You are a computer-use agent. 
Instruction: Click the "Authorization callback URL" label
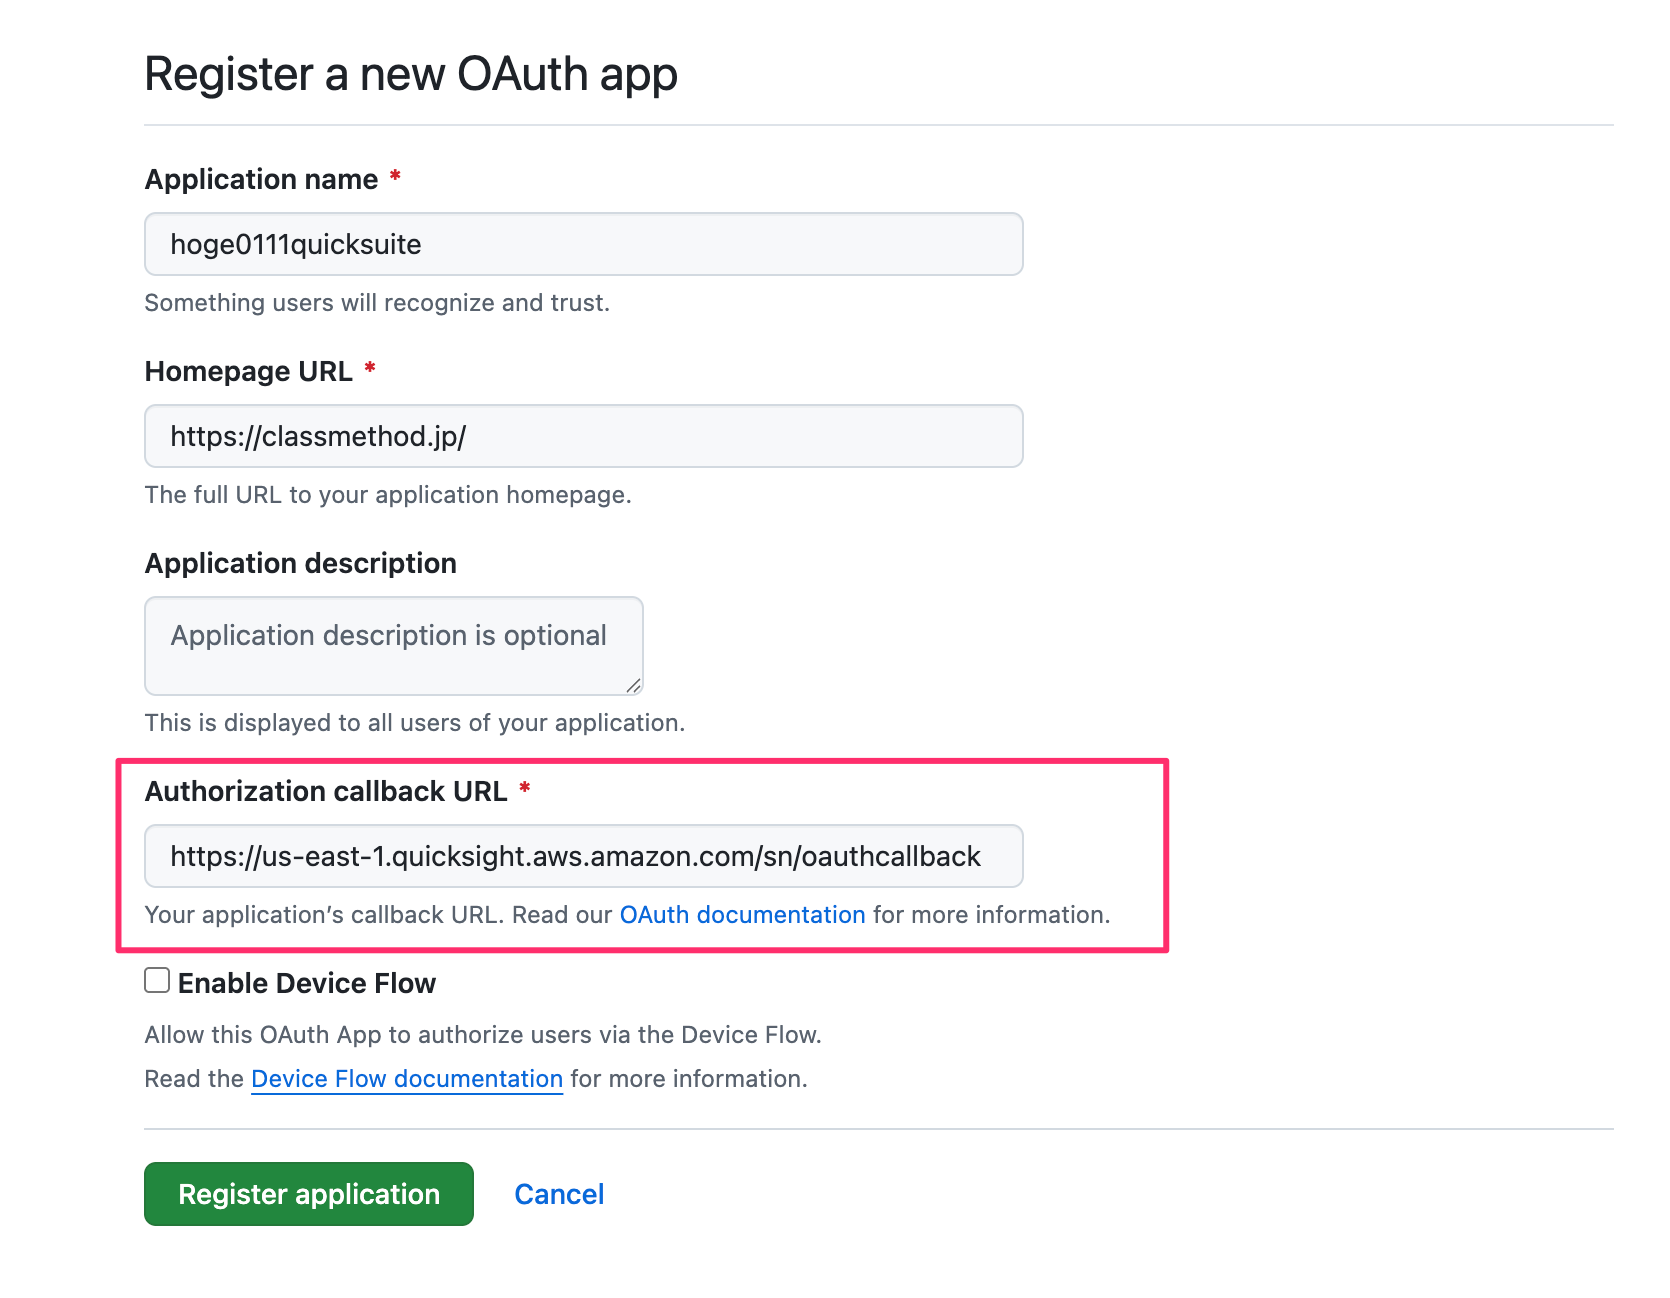click(326, 792)
